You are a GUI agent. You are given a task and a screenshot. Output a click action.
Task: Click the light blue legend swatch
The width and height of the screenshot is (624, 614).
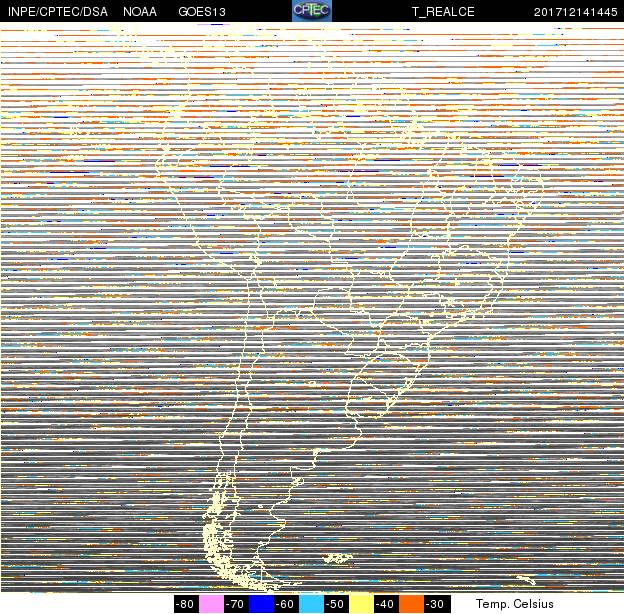[311, 604]
